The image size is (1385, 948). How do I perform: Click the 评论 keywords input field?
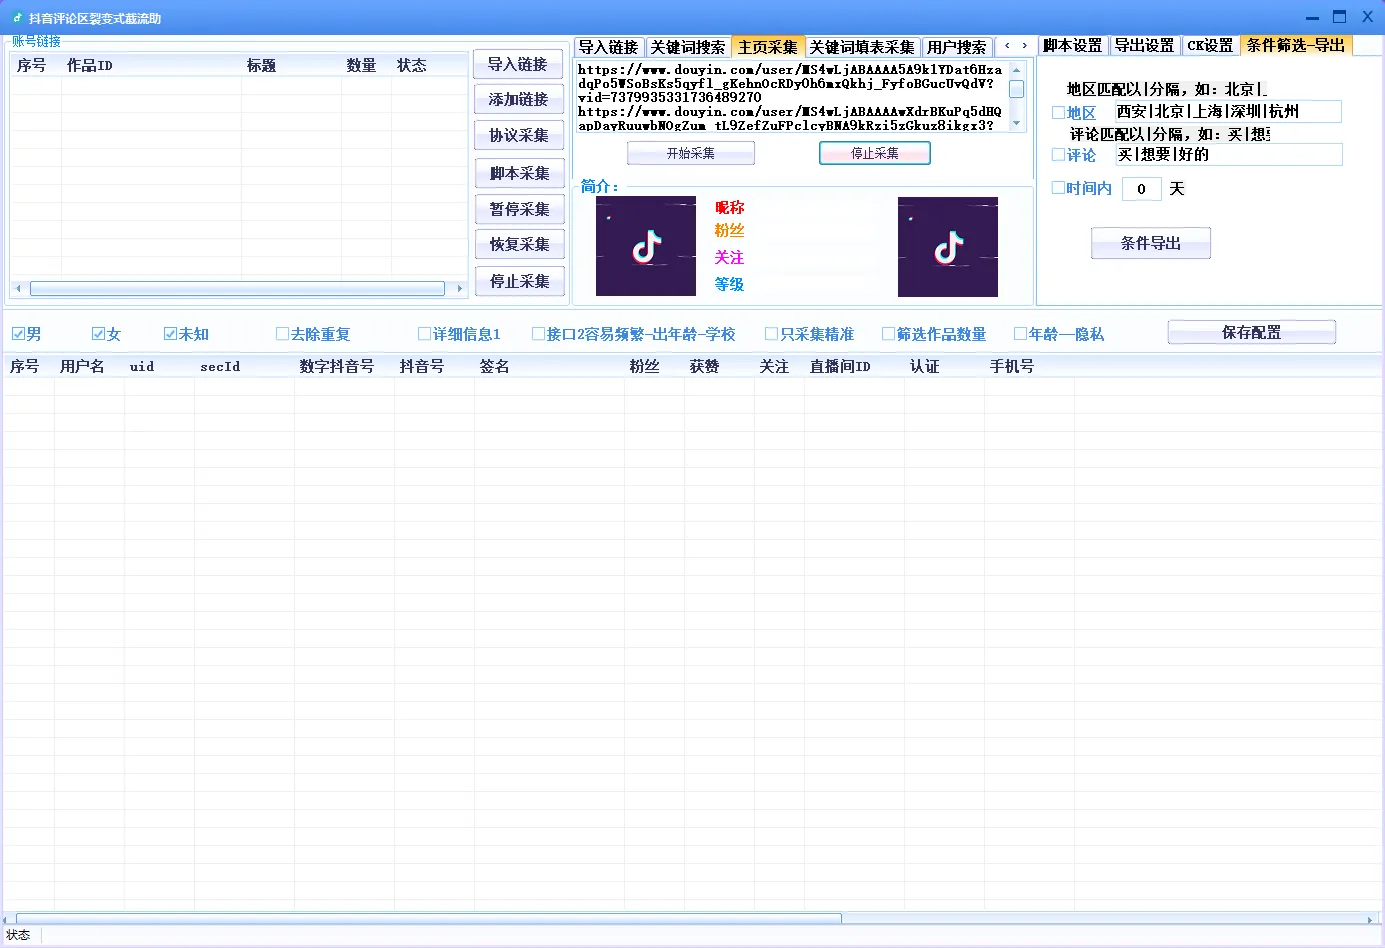click(1228, 154)
